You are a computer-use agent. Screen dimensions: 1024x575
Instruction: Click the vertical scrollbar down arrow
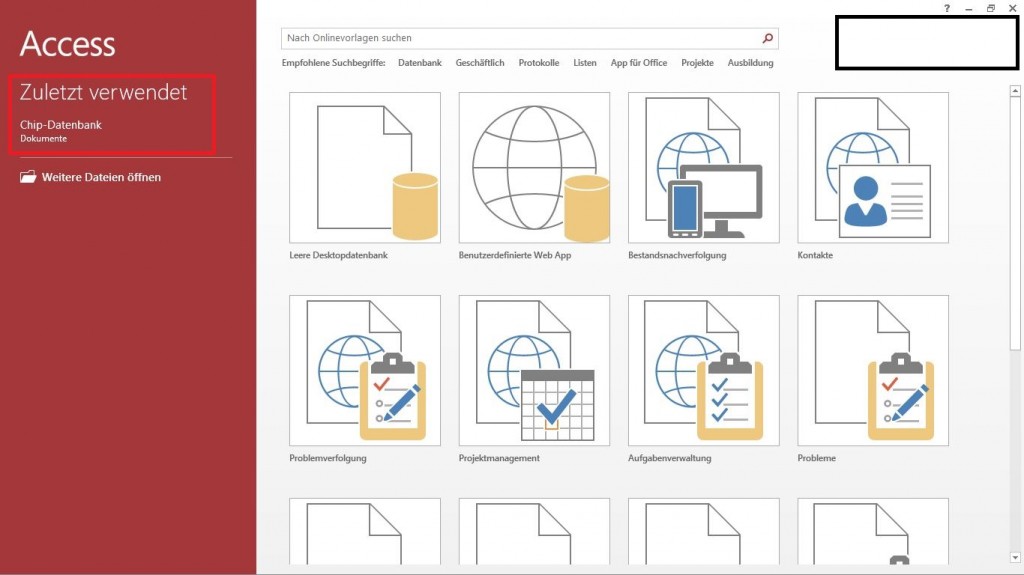1014,556
